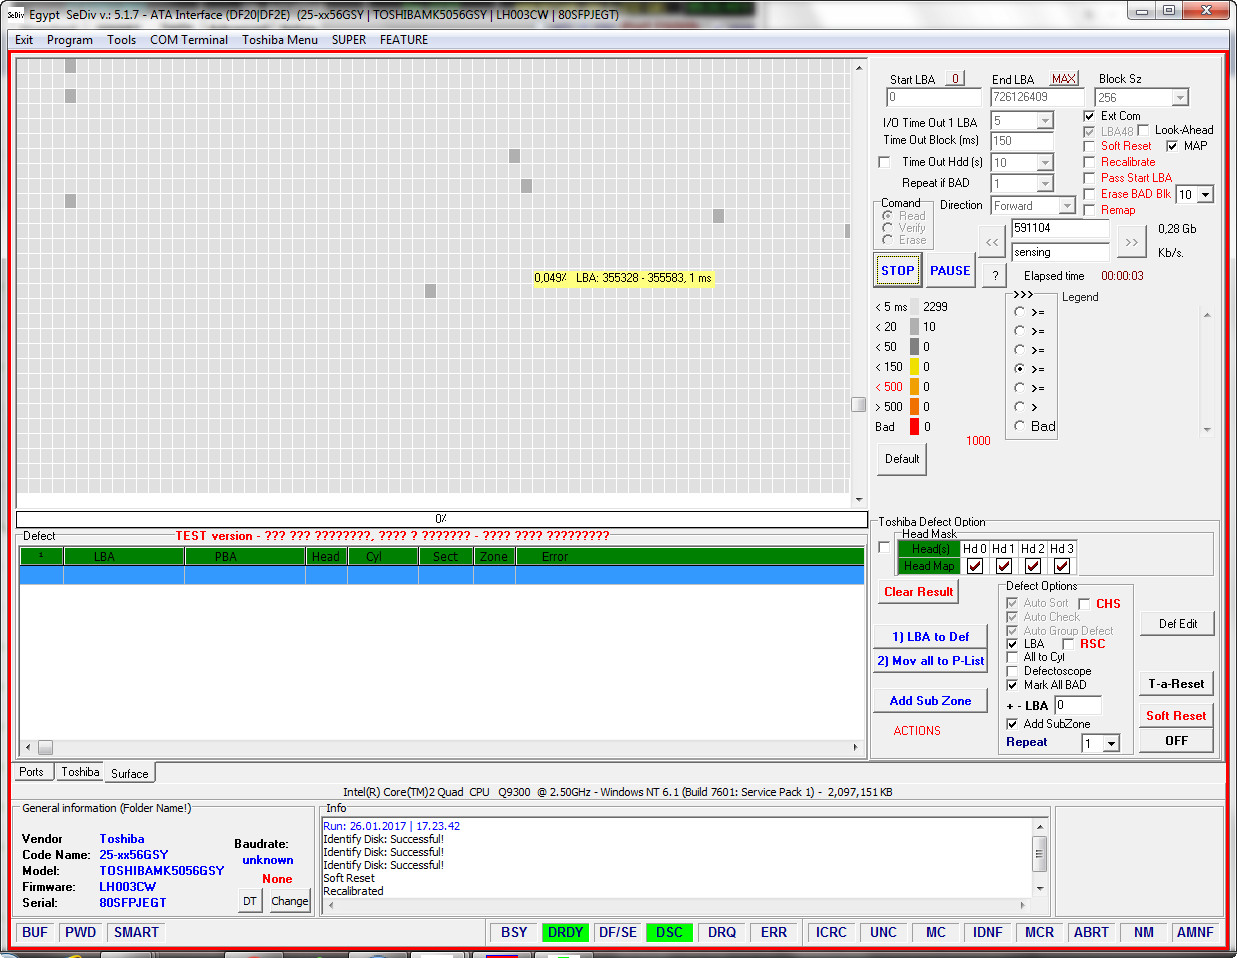1237x958 pixels.
Task: Switch to the Ports tab
Action: 31,772
